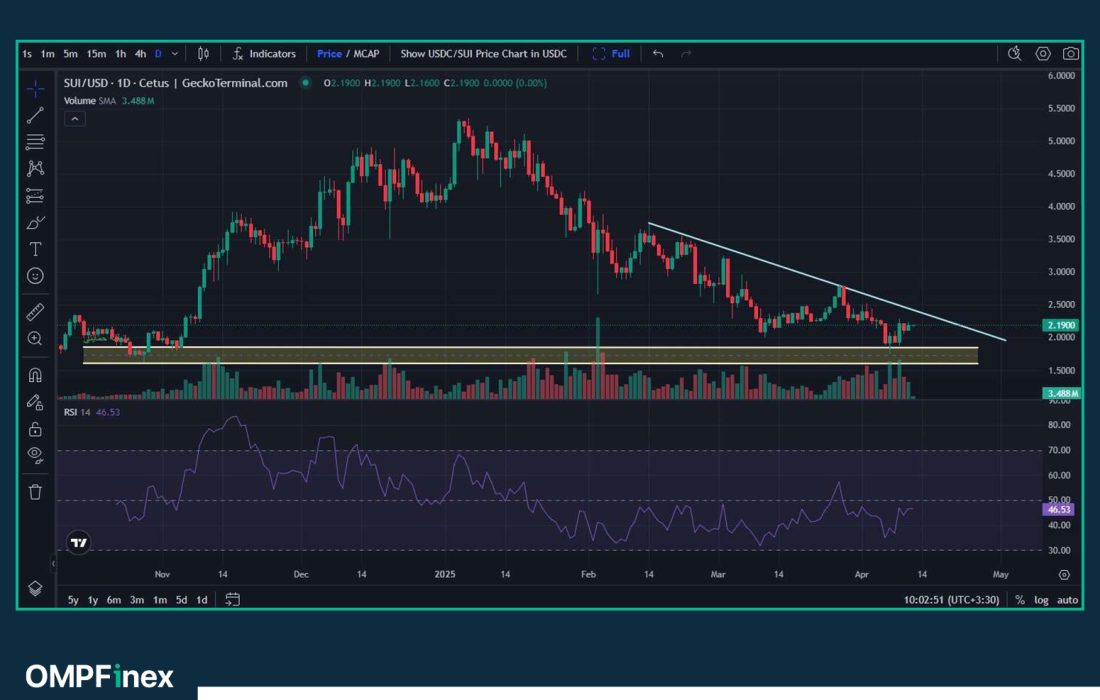
Task: Toggle lock all drawing tools
Action: 35,429
